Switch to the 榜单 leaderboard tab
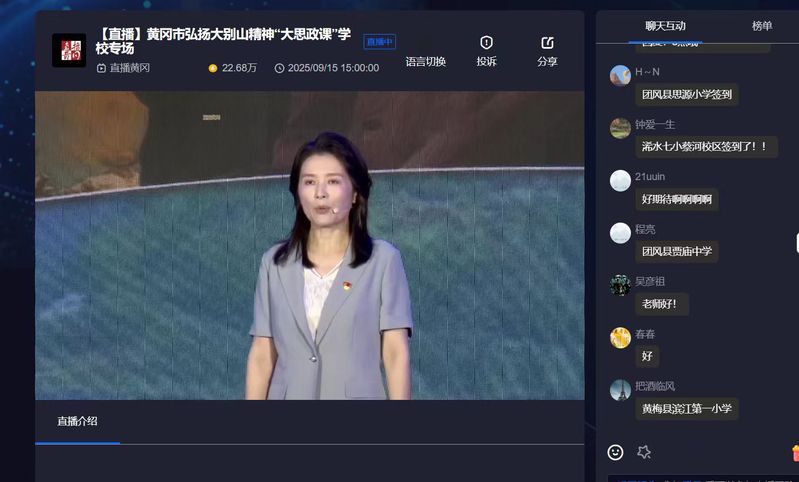This screenshot has width=799, height=482. 762,26
